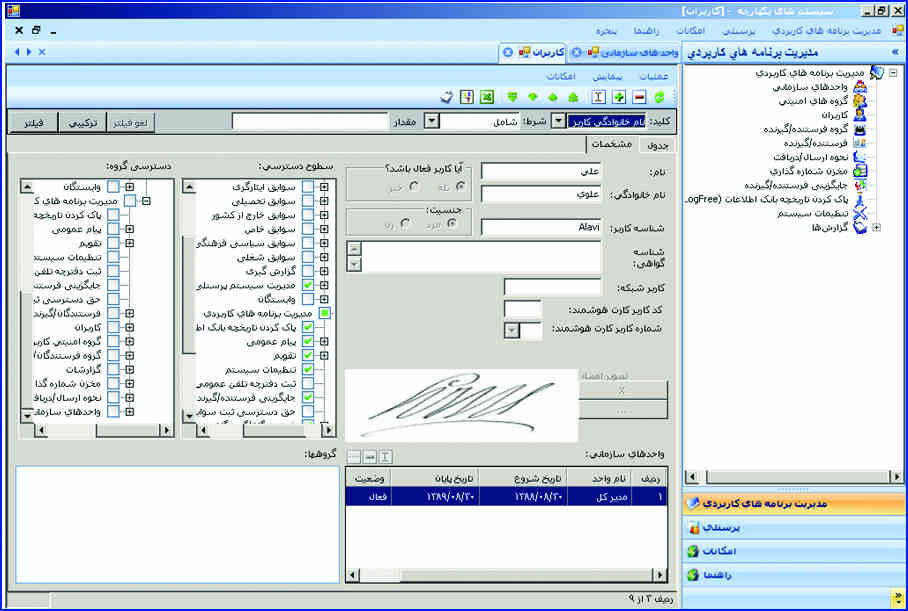Click the small edit icon above the organizational units table
Screen dimensions: 908x611
click(386, 457)
